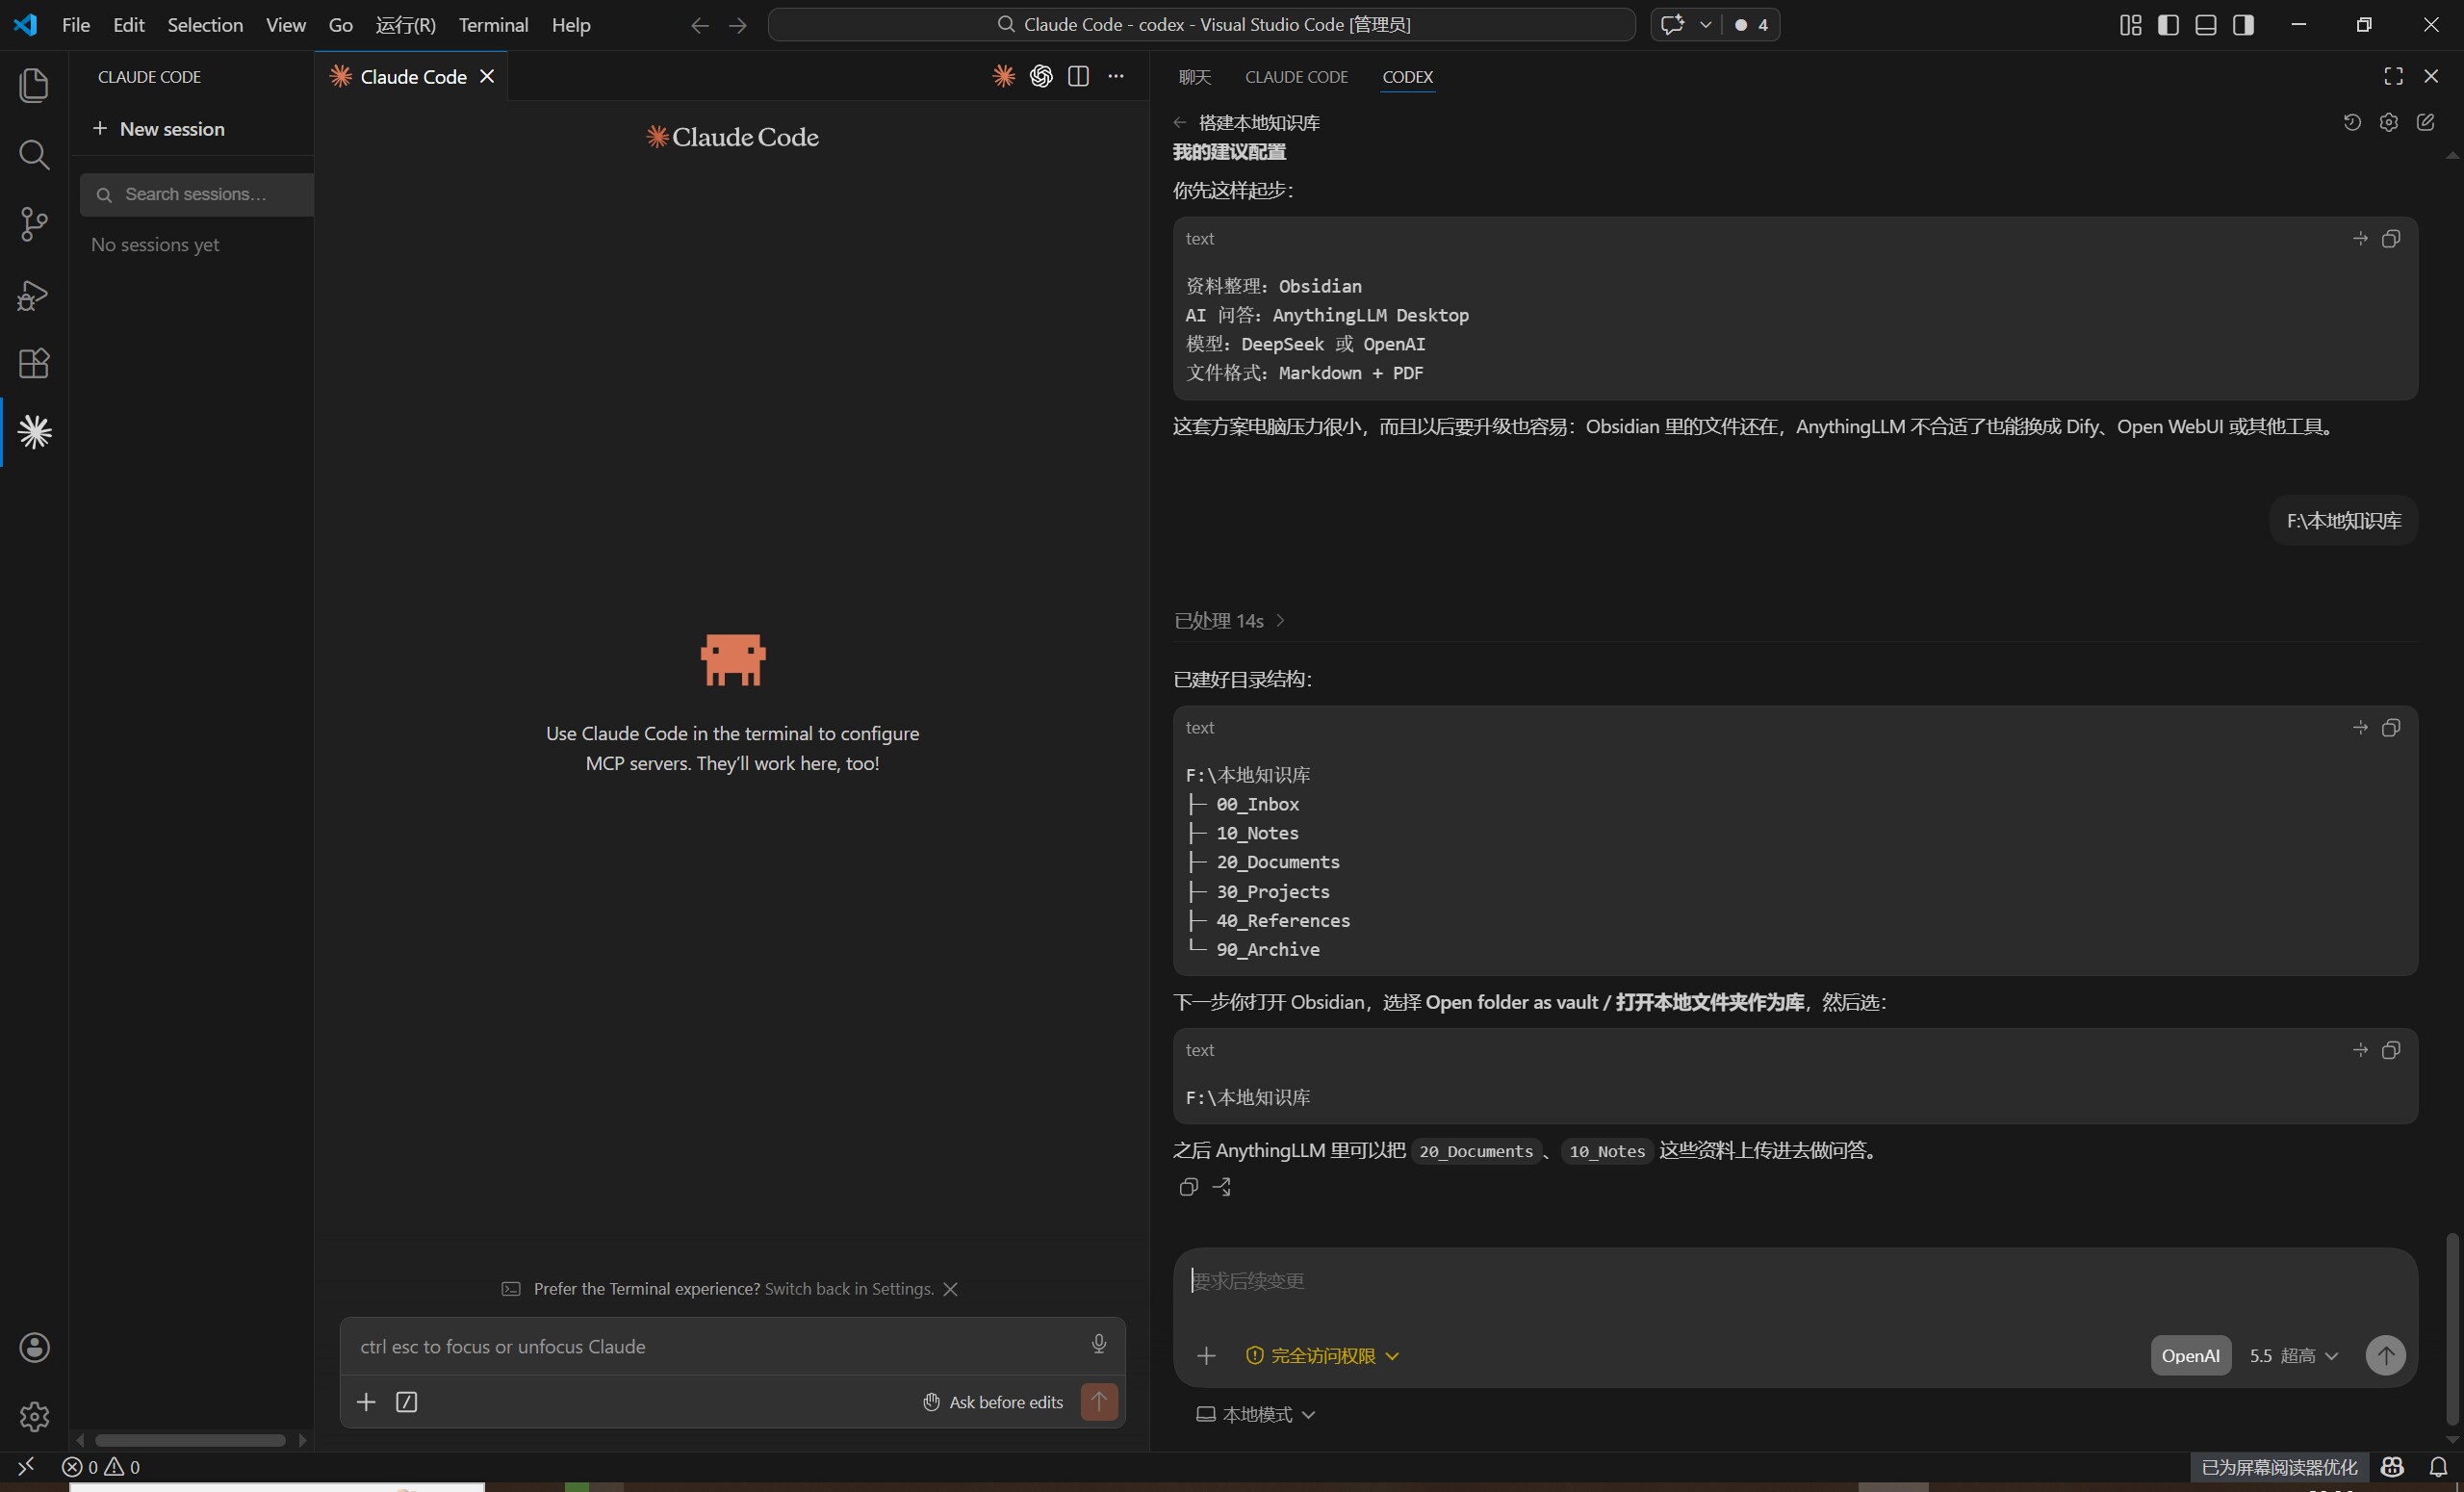Send the Codex message with arrow button
Viewport: 2464px width, 1492px height.
(2385, 1356)
